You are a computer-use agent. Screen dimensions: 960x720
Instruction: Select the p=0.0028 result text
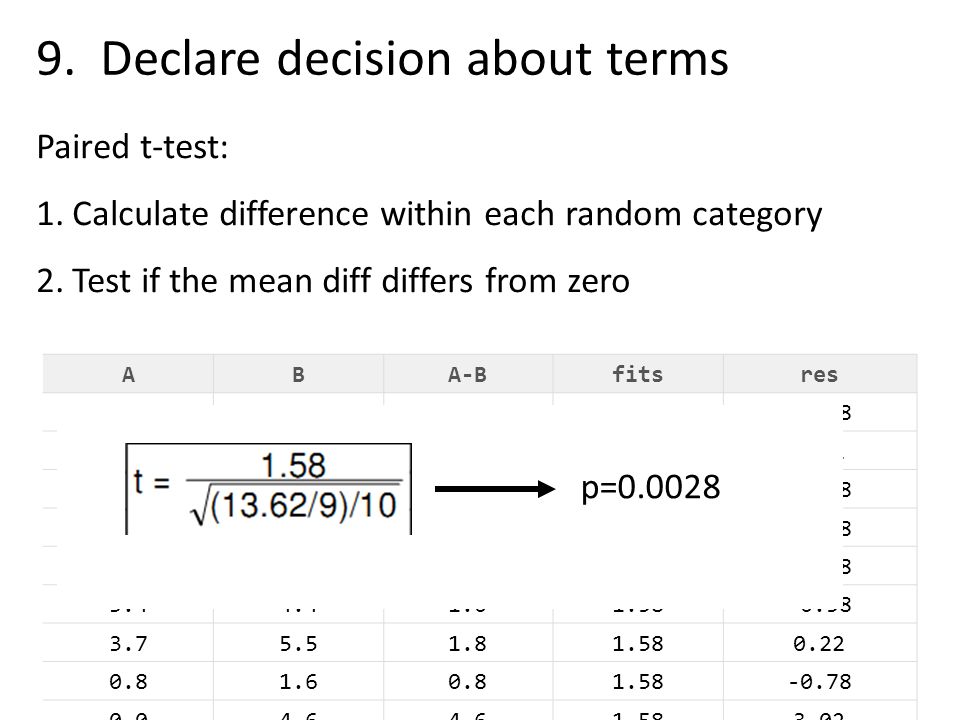tap(650, 487)
